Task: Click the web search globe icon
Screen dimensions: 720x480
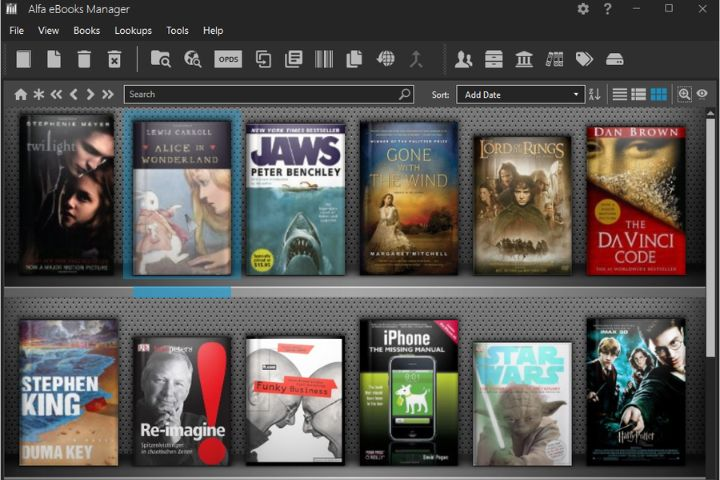Action: point(192,59)
